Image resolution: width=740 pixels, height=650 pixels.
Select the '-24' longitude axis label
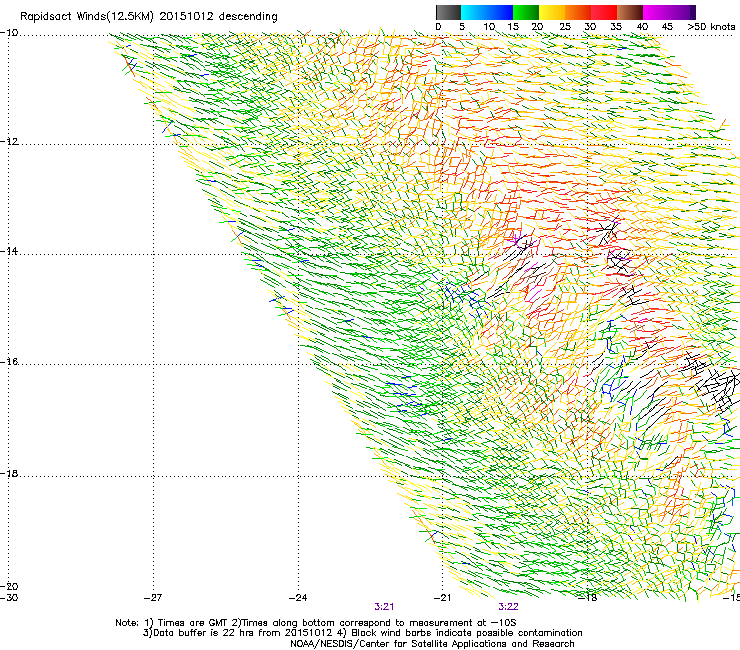[298, 598]
